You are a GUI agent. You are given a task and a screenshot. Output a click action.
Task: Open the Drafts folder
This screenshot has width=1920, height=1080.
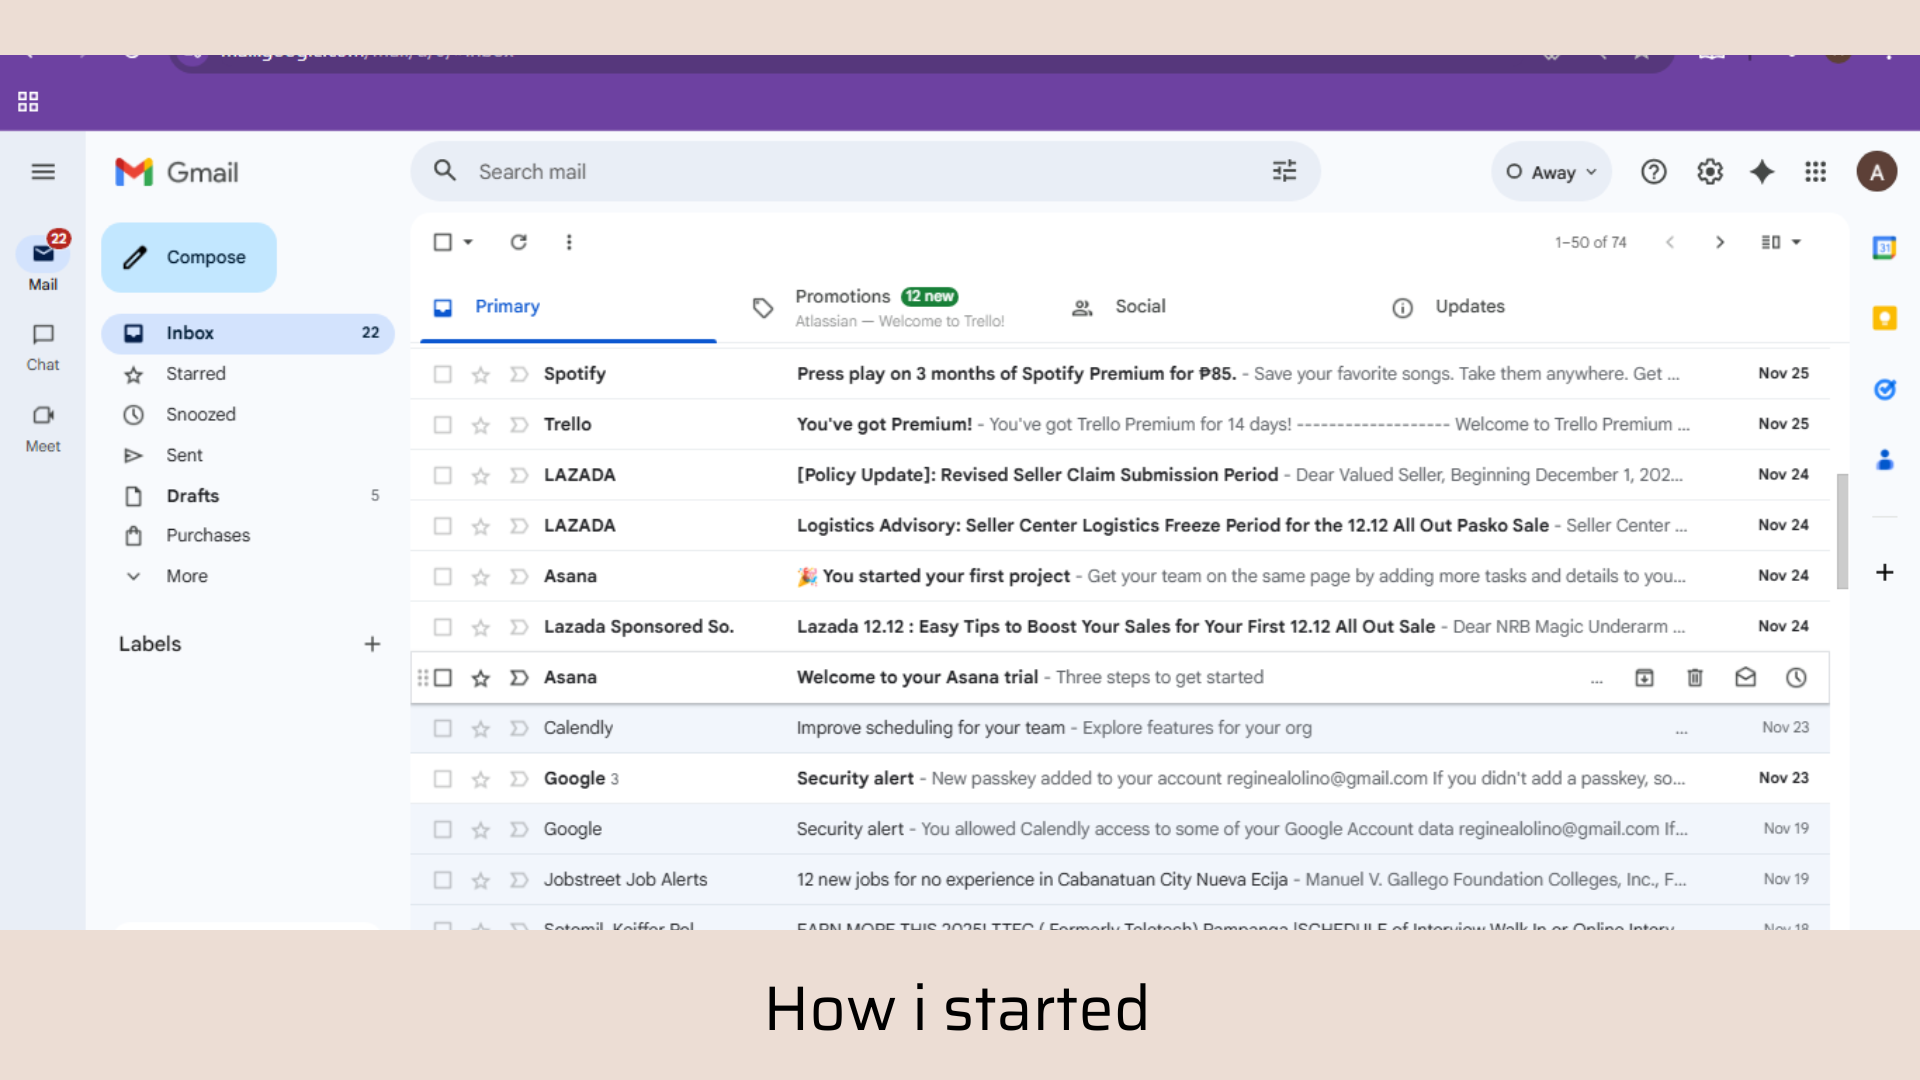pyautogui.click(x=192, y=496)
